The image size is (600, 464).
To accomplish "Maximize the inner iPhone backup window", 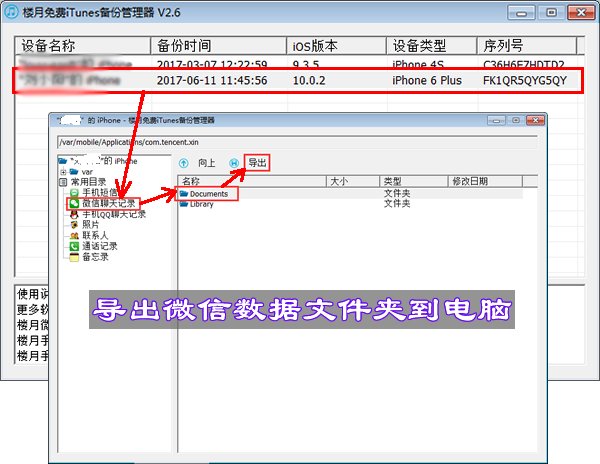I will [x=516, y=120].
